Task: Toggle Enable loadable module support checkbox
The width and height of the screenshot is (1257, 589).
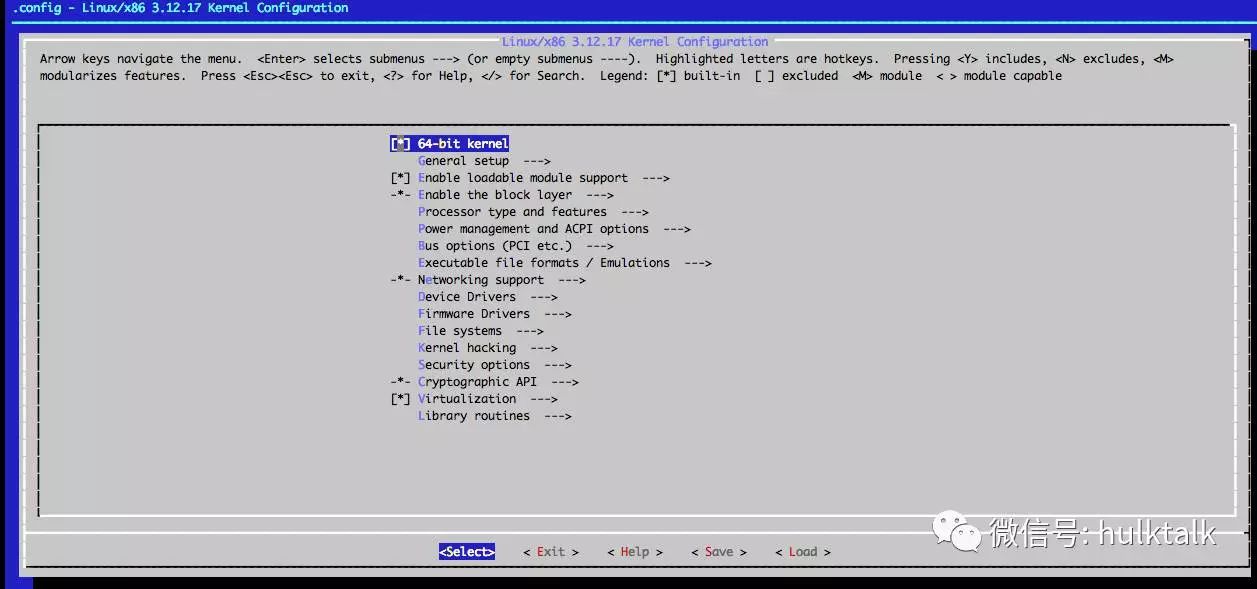Action: (401, 178)
